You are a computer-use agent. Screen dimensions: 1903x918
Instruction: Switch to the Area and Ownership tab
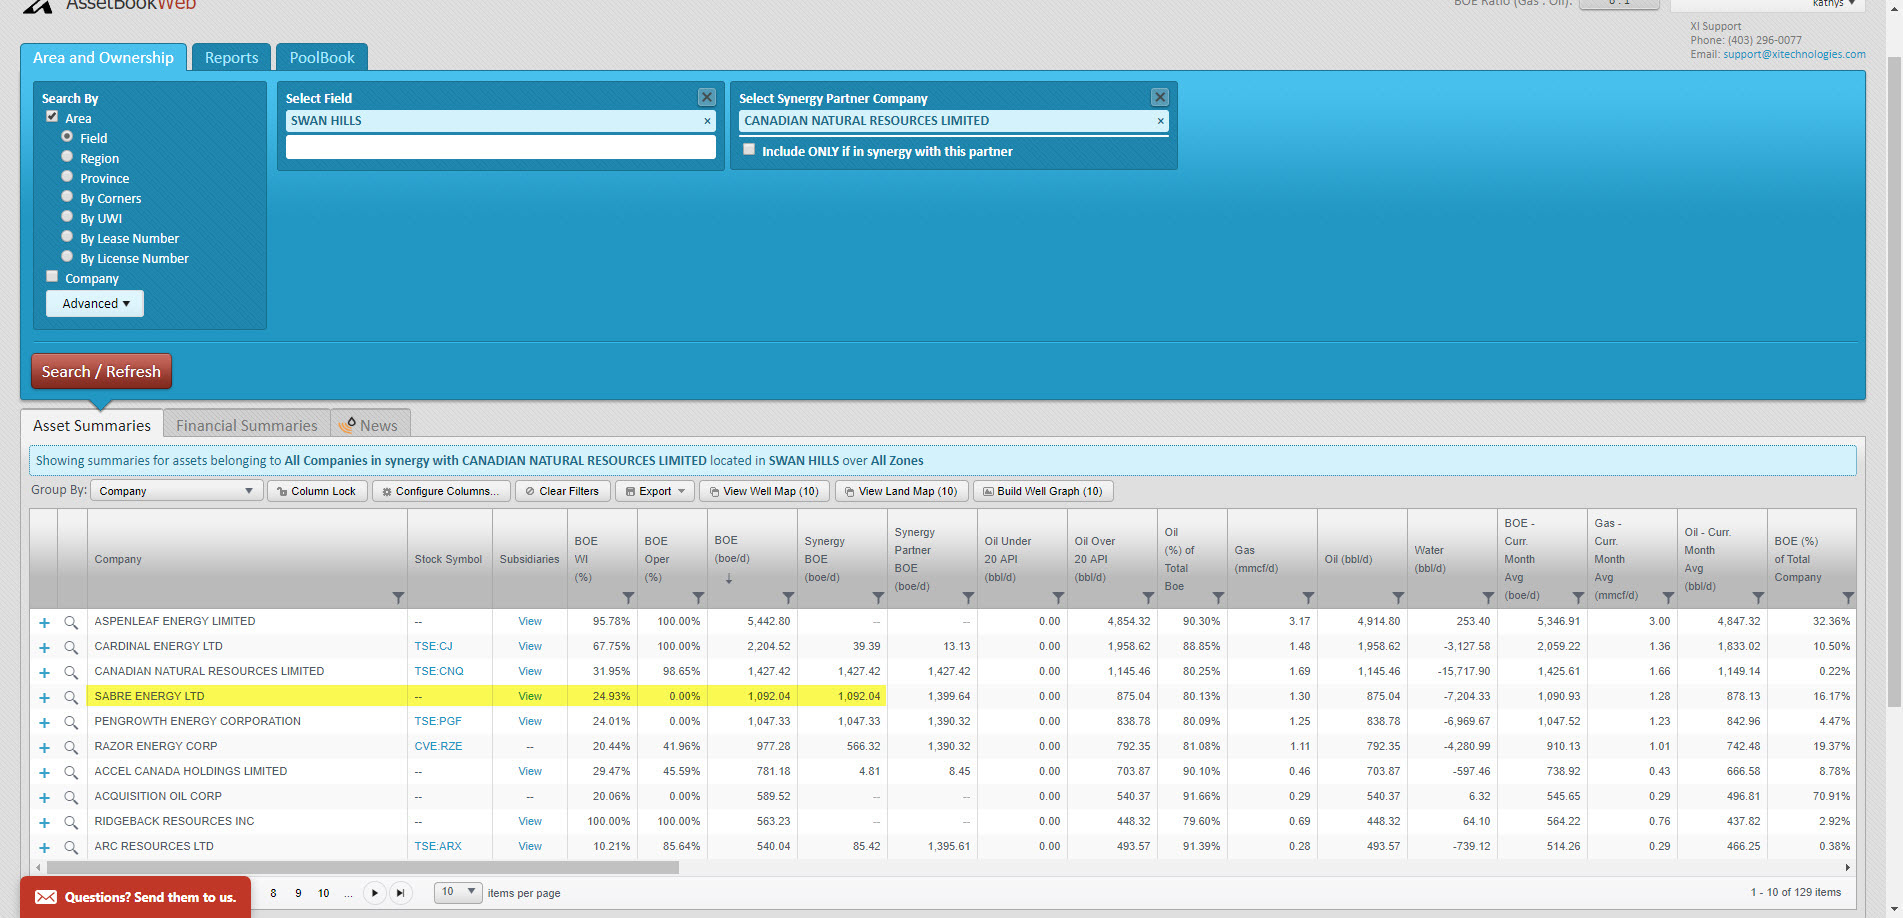103,58
